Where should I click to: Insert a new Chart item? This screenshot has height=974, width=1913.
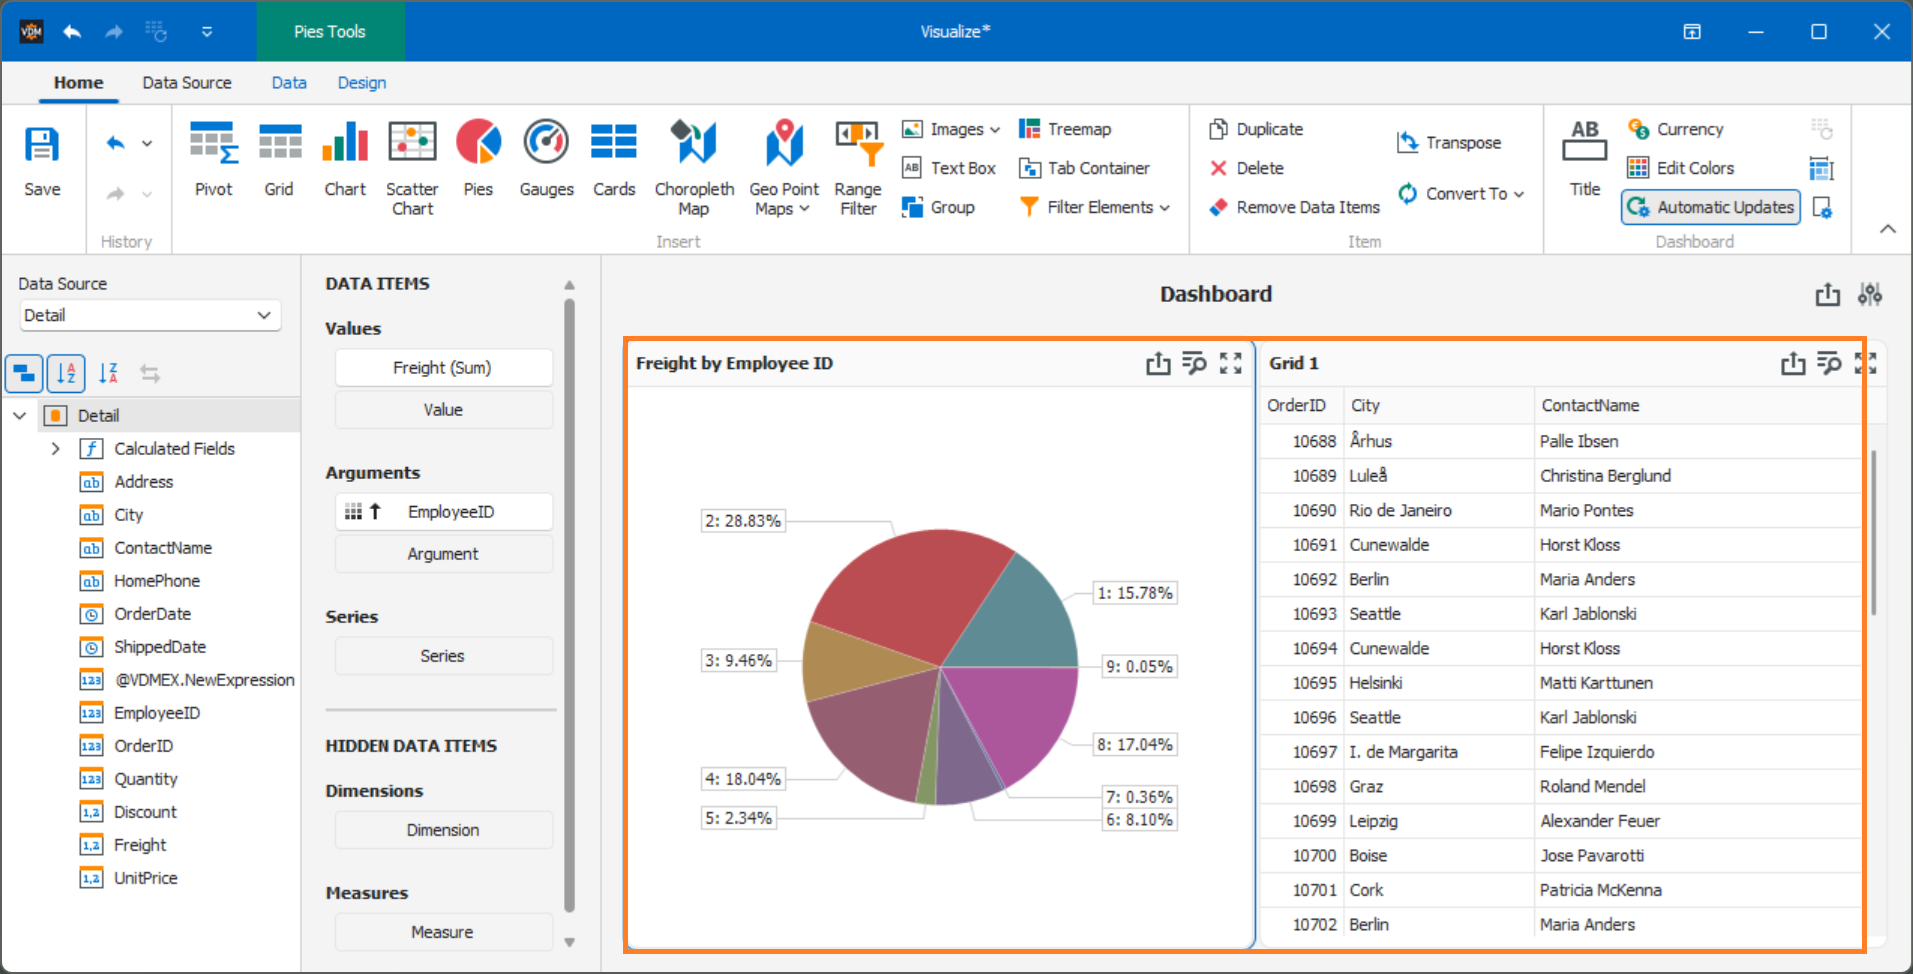tap(344, 160)
